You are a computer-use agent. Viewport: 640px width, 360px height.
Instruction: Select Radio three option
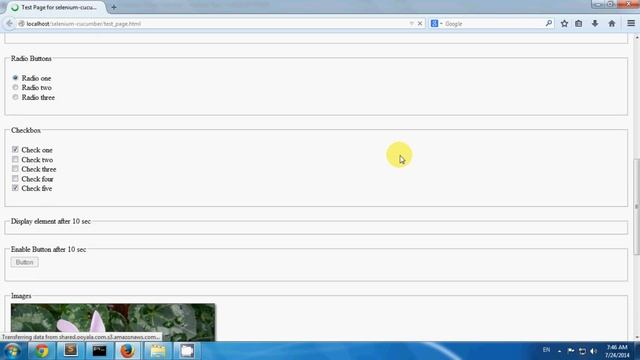(15, 97)
